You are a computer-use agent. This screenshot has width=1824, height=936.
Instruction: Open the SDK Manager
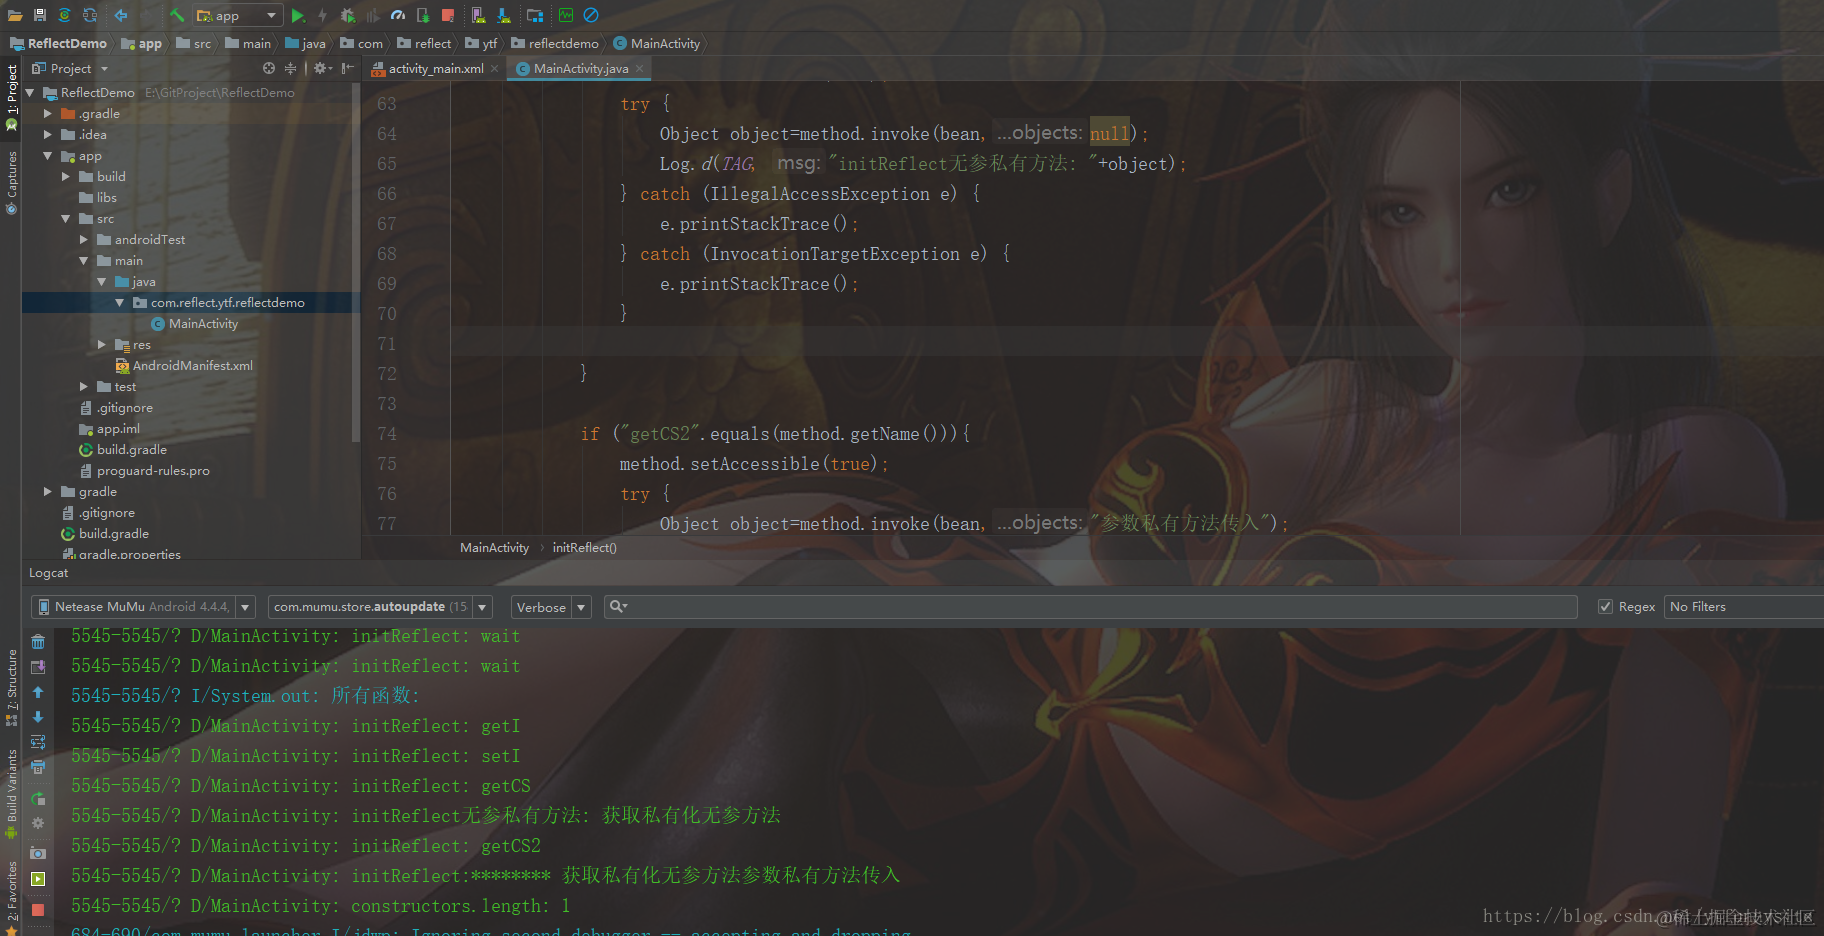click(x=504, y=15)
